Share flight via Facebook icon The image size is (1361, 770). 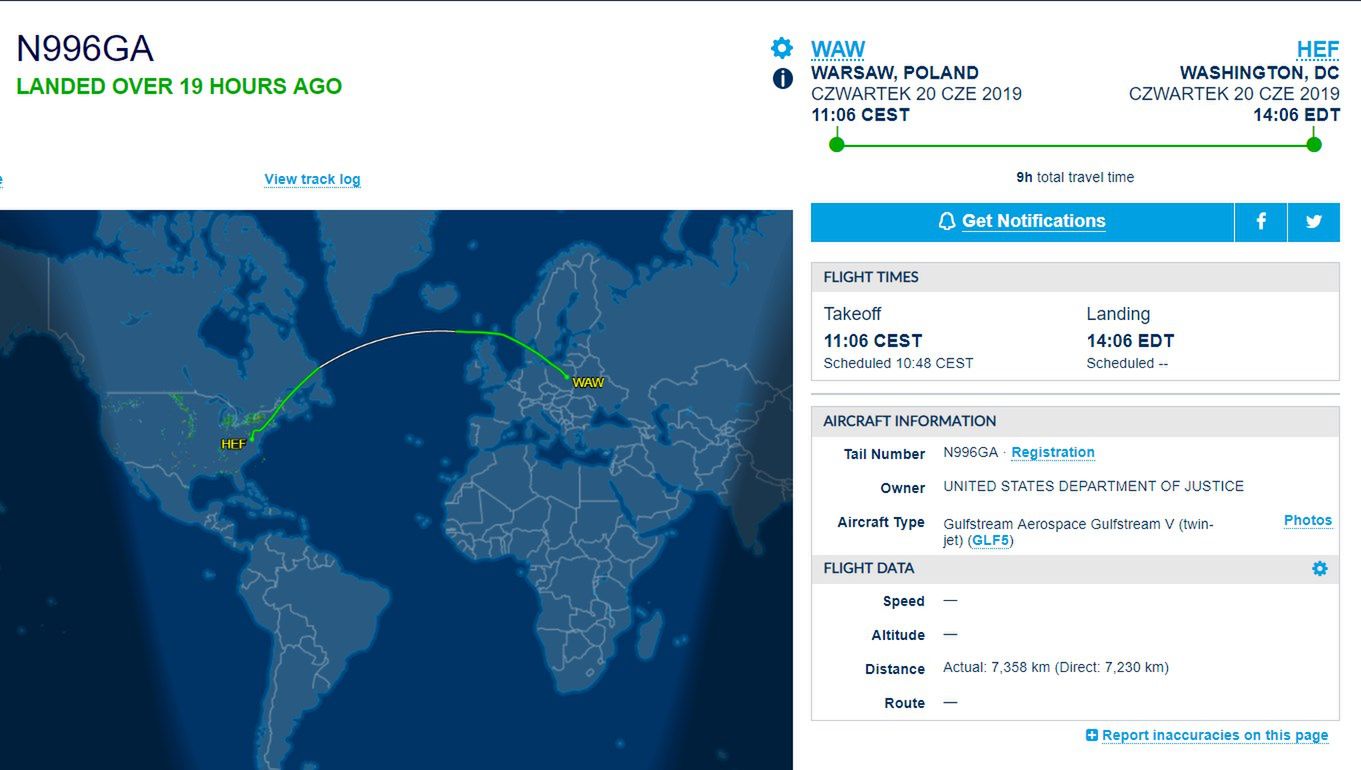click(1260, 222)
